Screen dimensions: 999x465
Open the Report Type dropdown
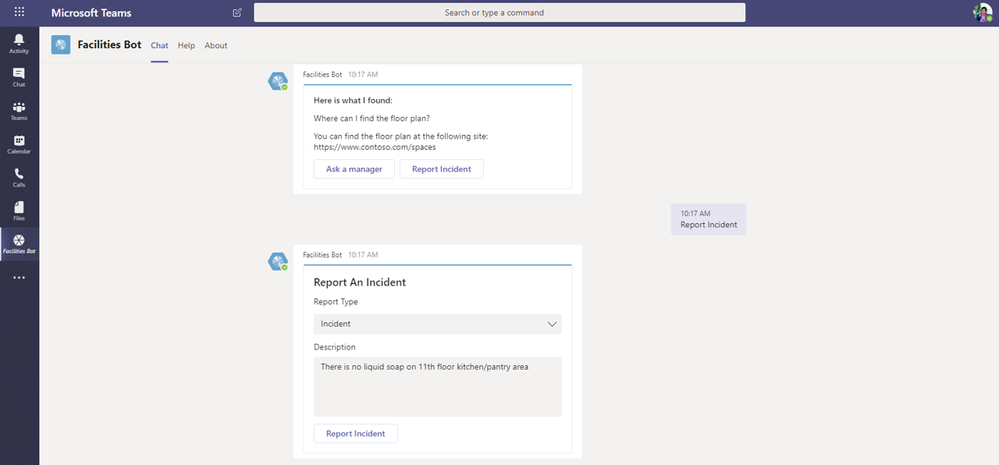(438, 324)
